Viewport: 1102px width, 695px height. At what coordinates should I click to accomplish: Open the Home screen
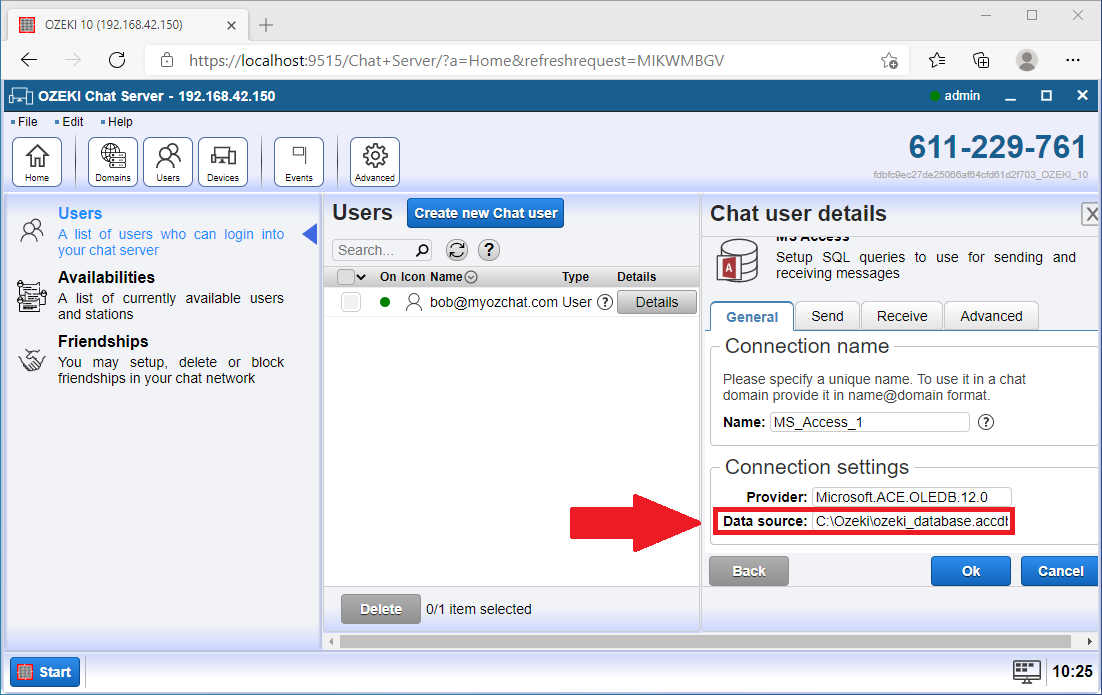click(36, 160)
